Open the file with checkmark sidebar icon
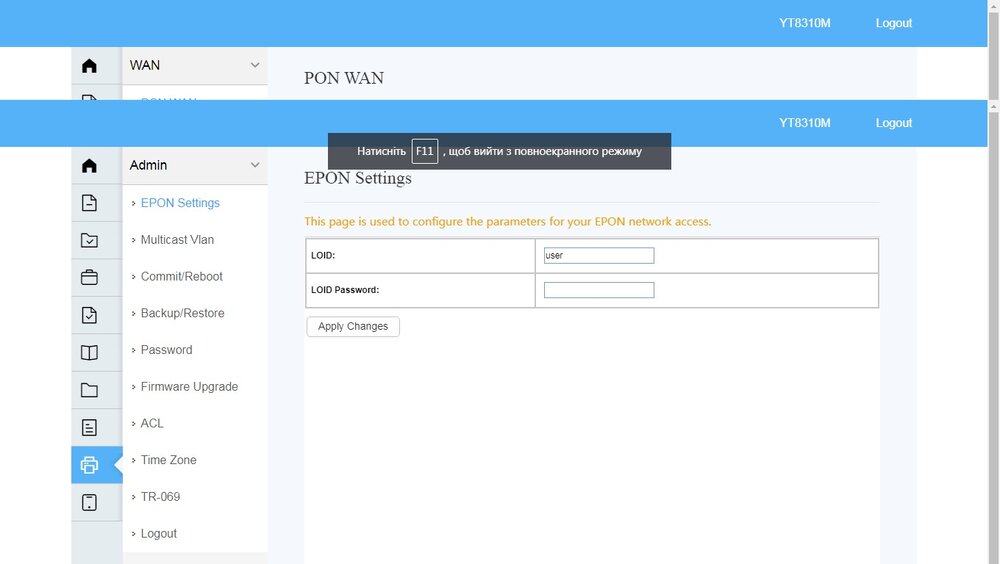This screenshot has width=1000, height=564. click(x=89, y=315)
